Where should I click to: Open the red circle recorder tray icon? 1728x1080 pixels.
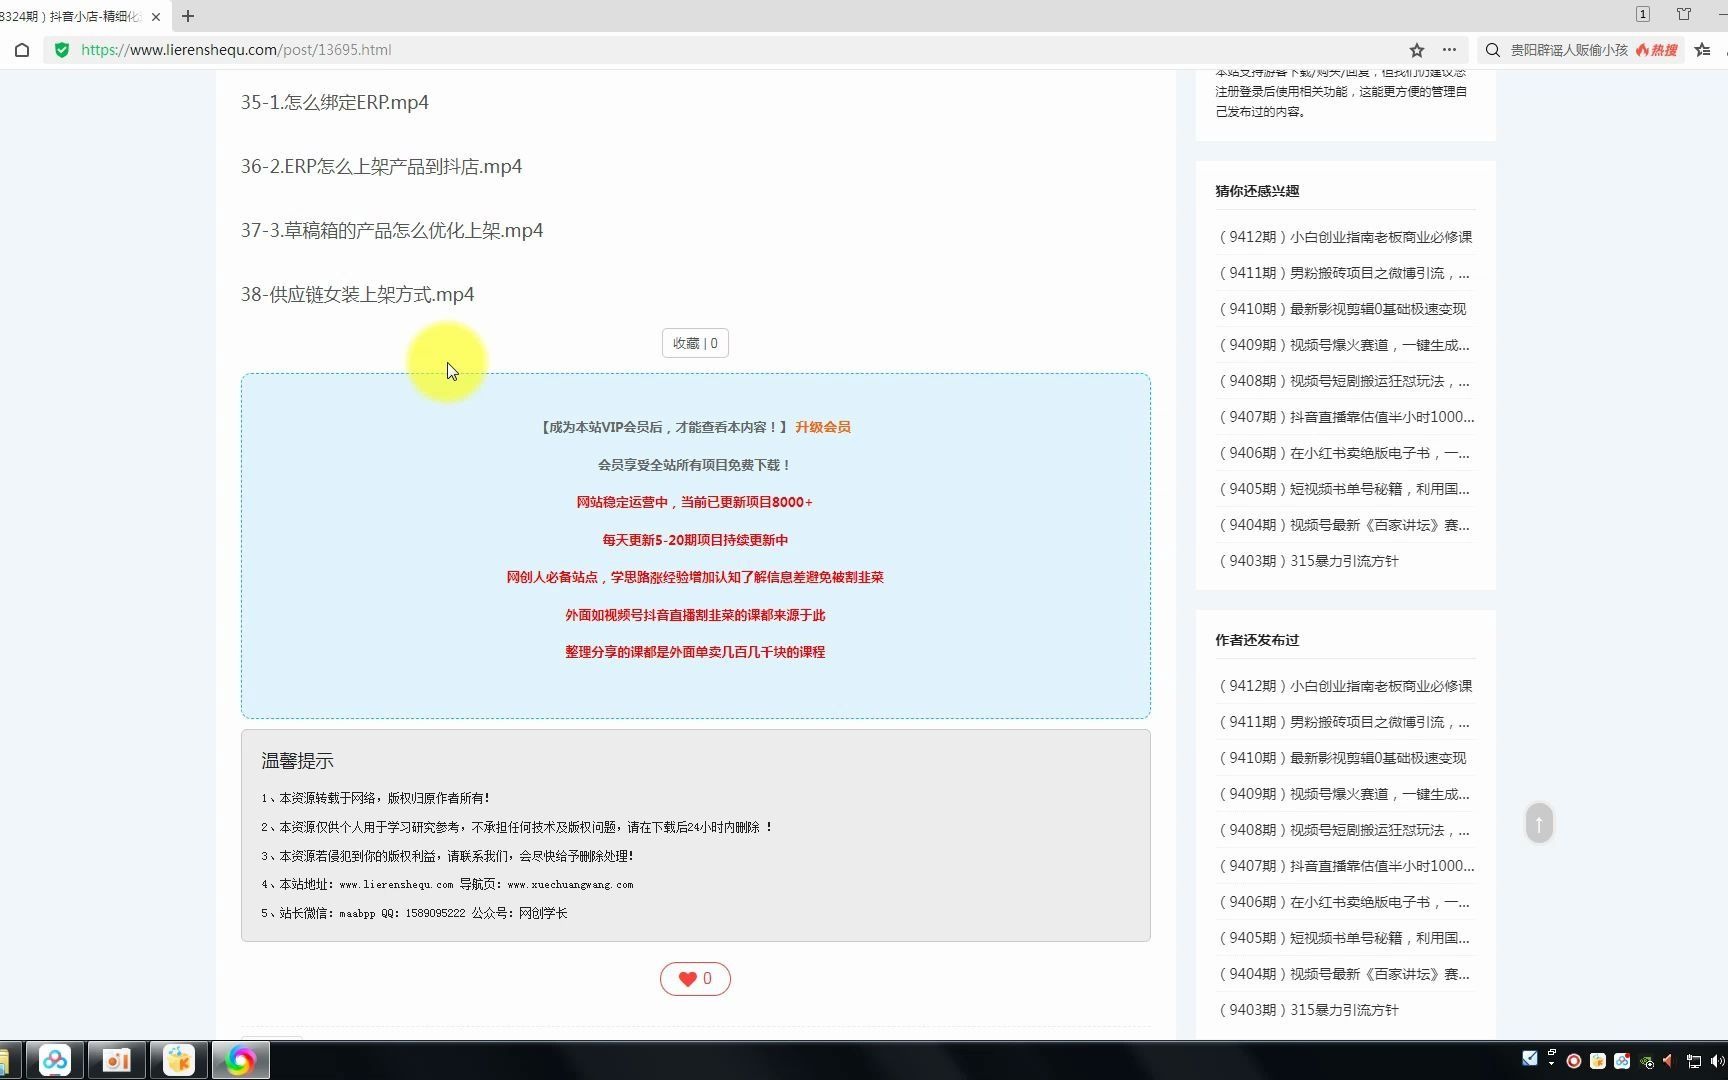1574,1061
